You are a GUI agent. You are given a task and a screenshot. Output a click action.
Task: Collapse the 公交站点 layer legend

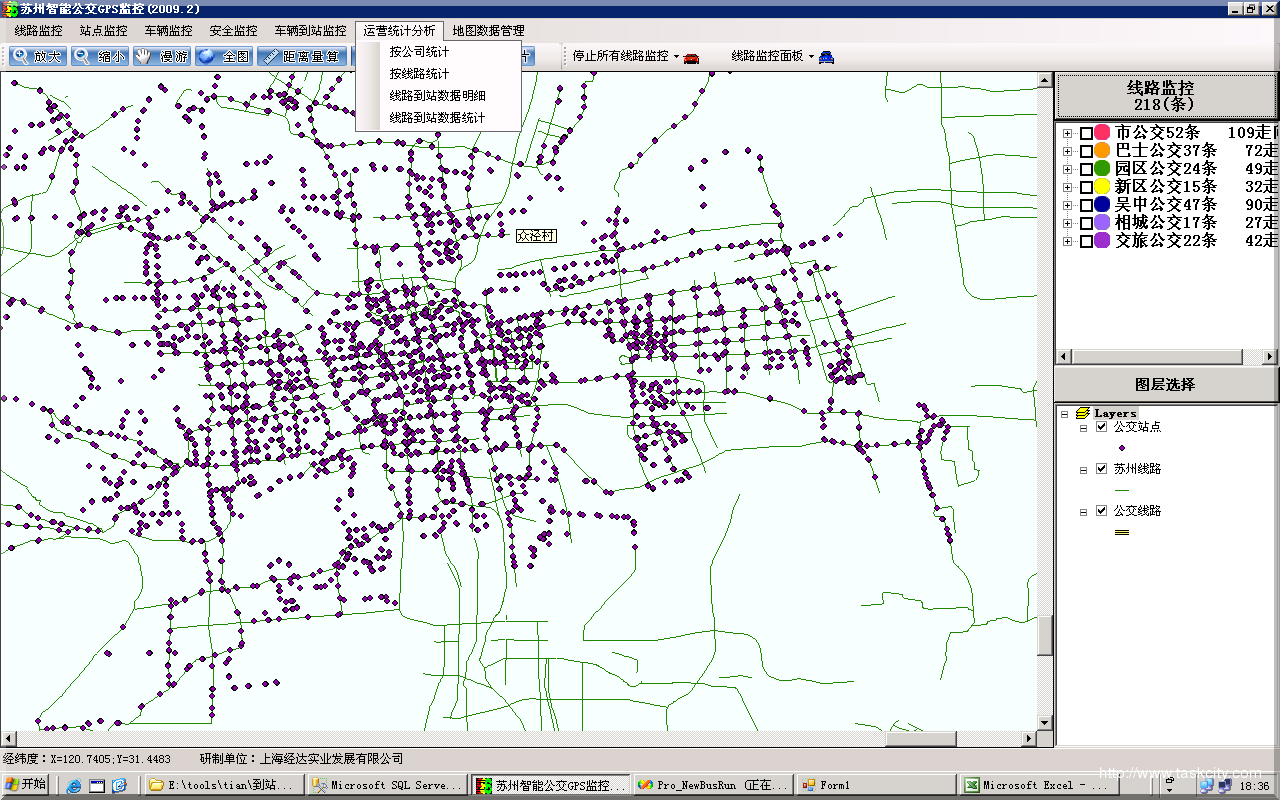(1083, 428)
